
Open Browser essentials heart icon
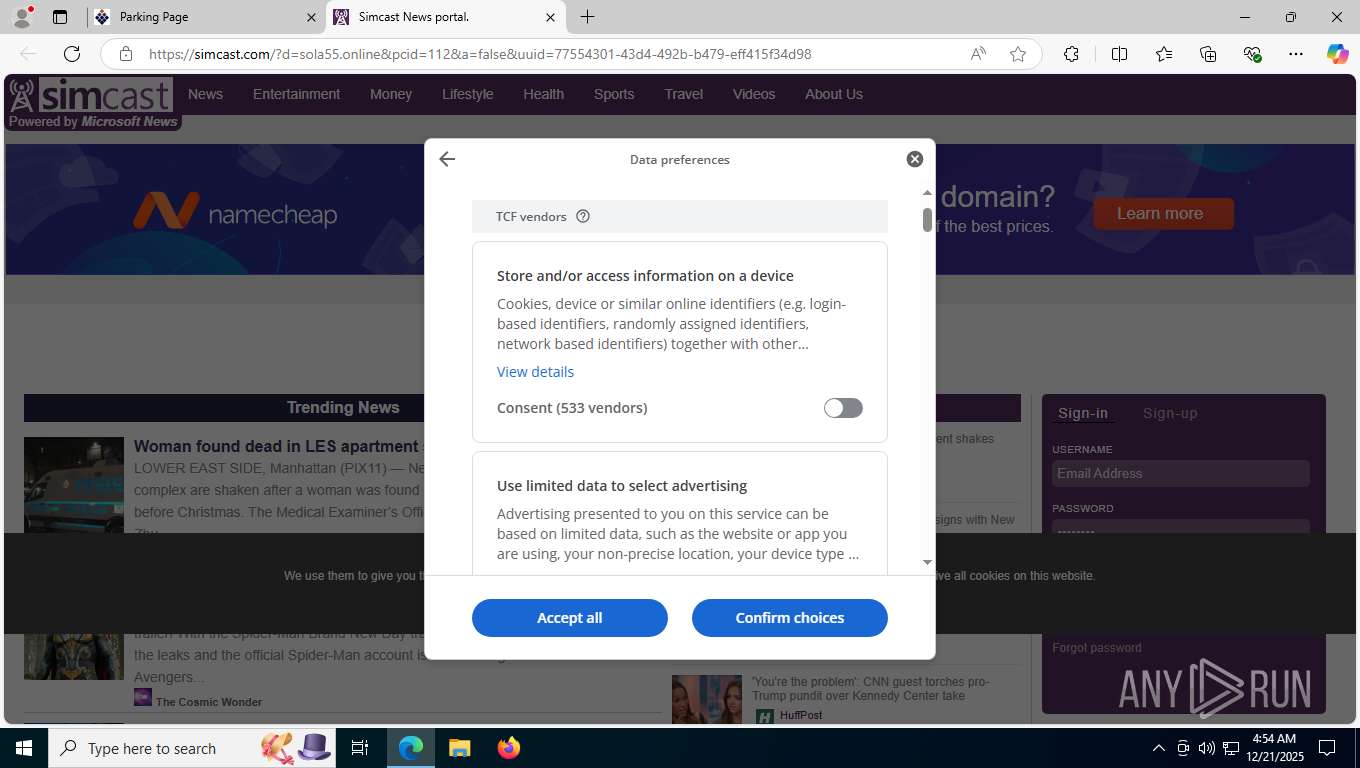tap(1252, 54)
